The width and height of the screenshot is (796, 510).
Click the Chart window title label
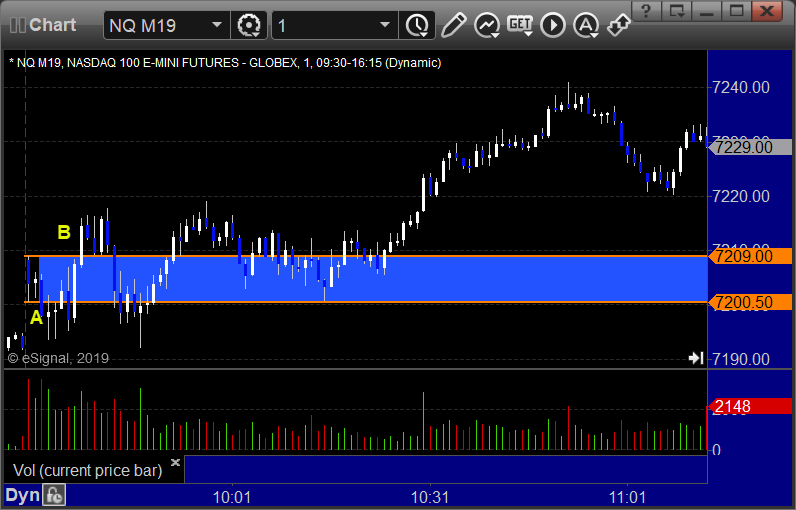tap(52, 25)
